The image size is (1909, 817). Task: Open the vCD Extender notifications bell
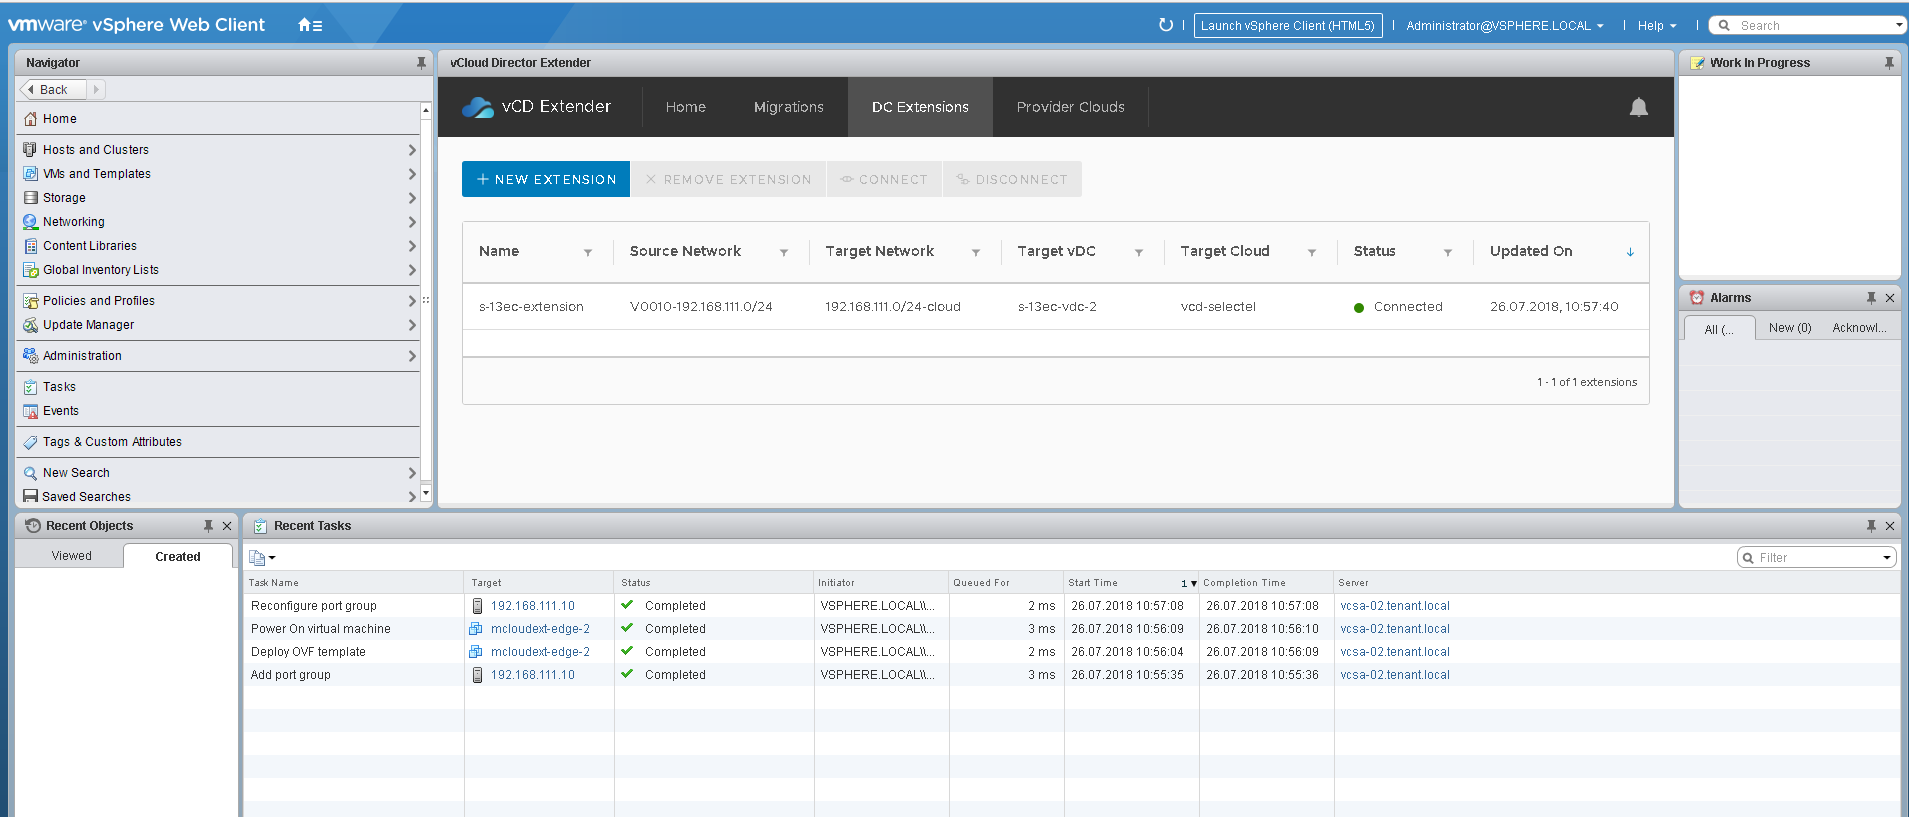(x=1638, y=107)
